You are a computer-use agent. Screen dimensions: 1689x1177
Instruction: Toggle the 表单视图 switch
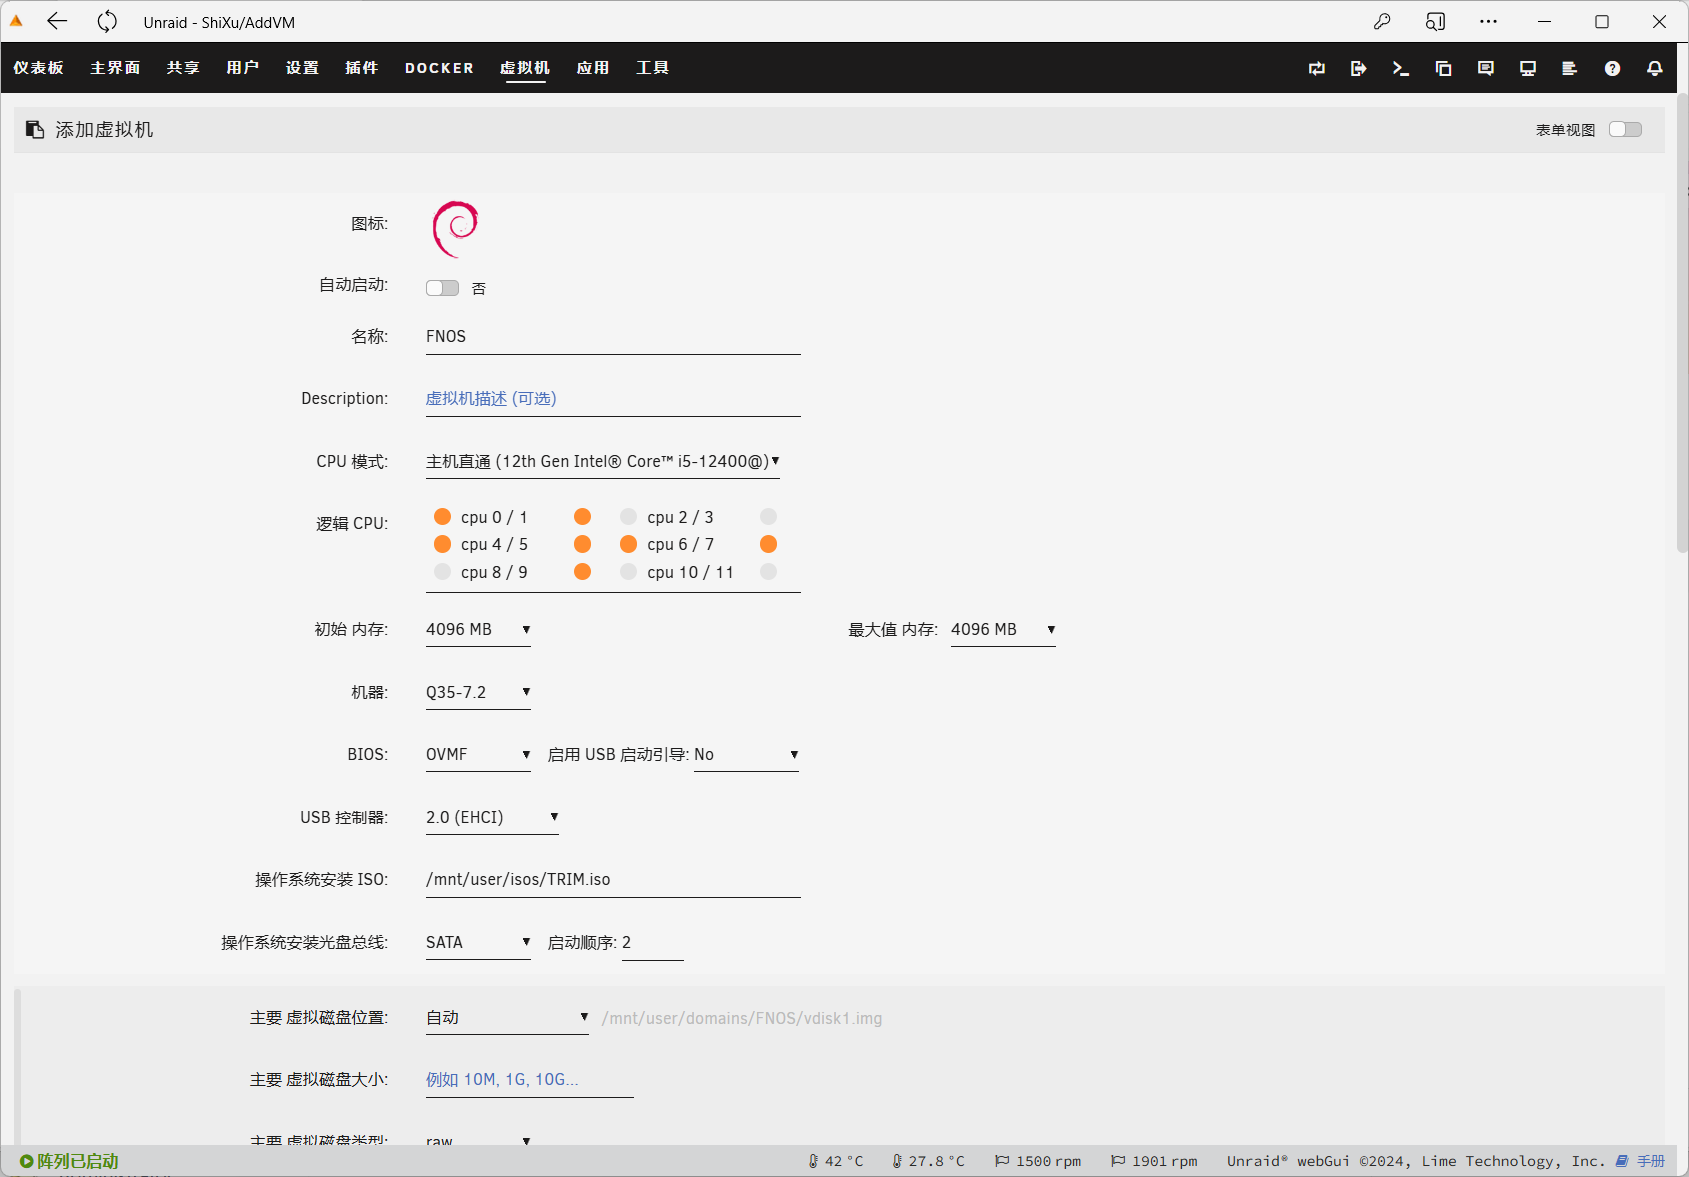pyautogui.click(x=1625, y=129)
